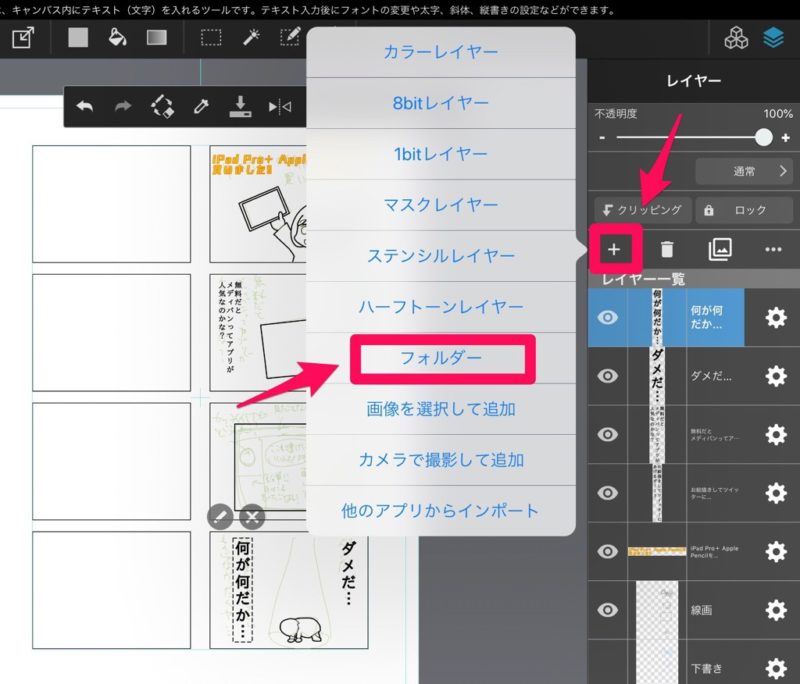Image resolution: width=800 pixels, height=684 pixels.
Task: Tap the text edit pencil bubble on canvas
Action: (220, 517)
